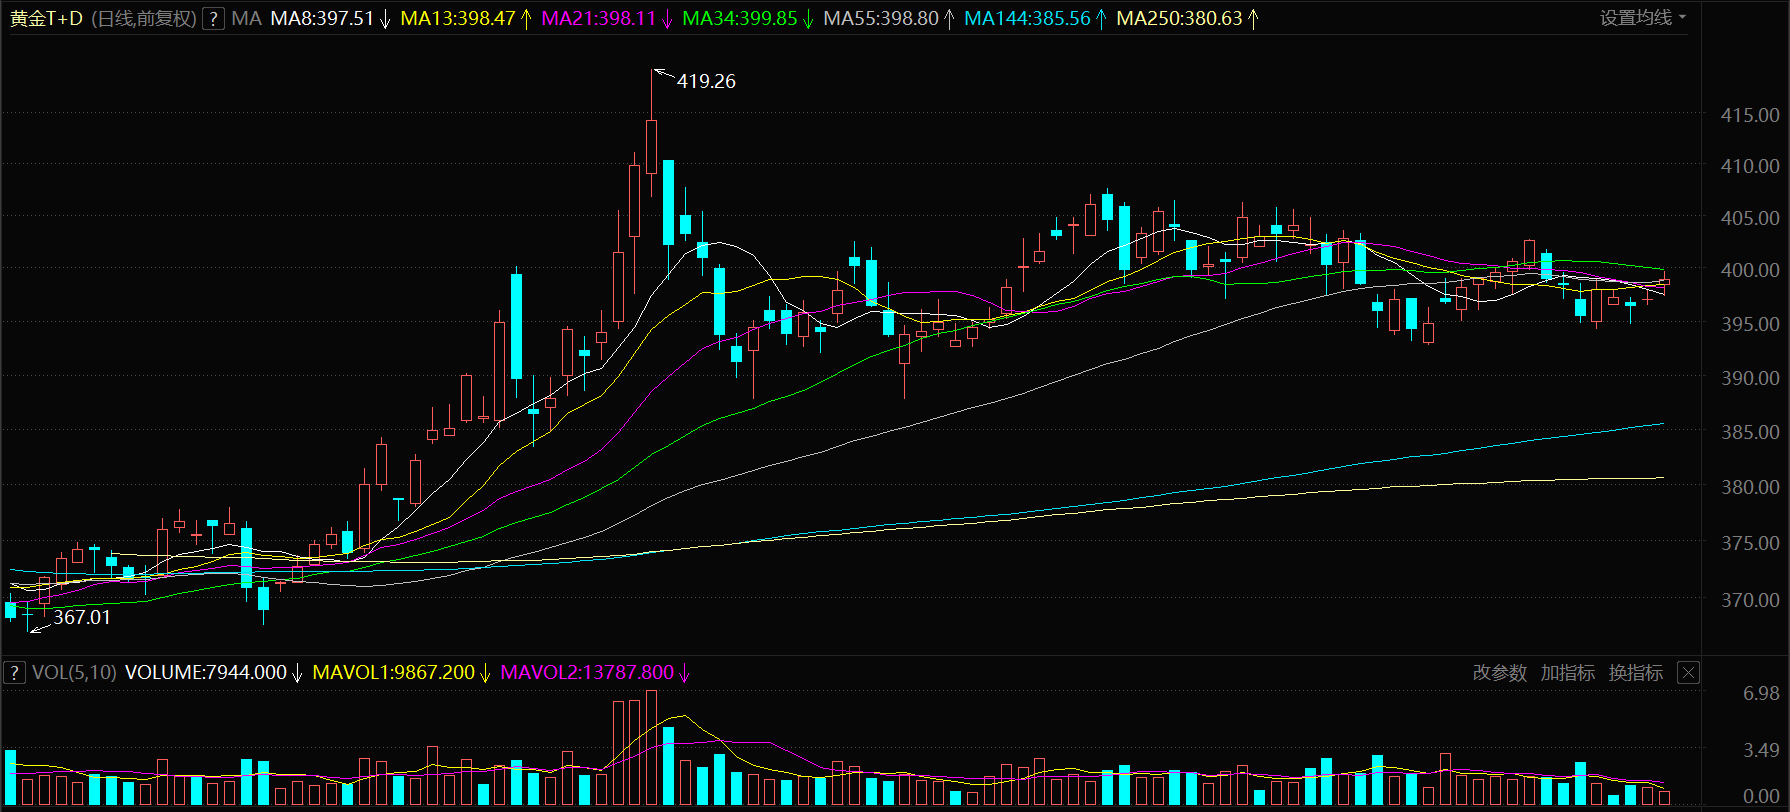Click the 415.00 price axis label
Image resolution: width=1790 pixels, height=812 pixels.
pyautogui.click(x=1750, y=115)
